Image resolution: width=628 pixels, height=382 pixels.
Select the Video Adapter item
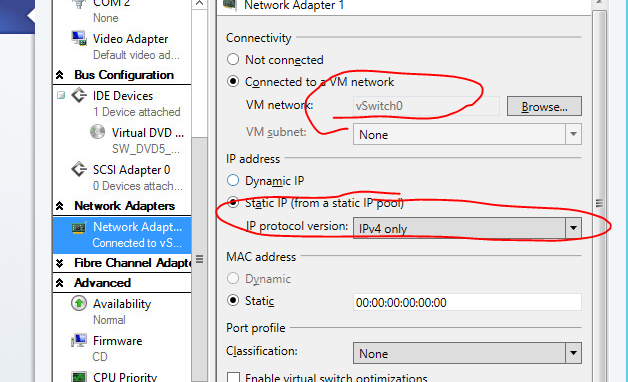(x=122, y=46)
